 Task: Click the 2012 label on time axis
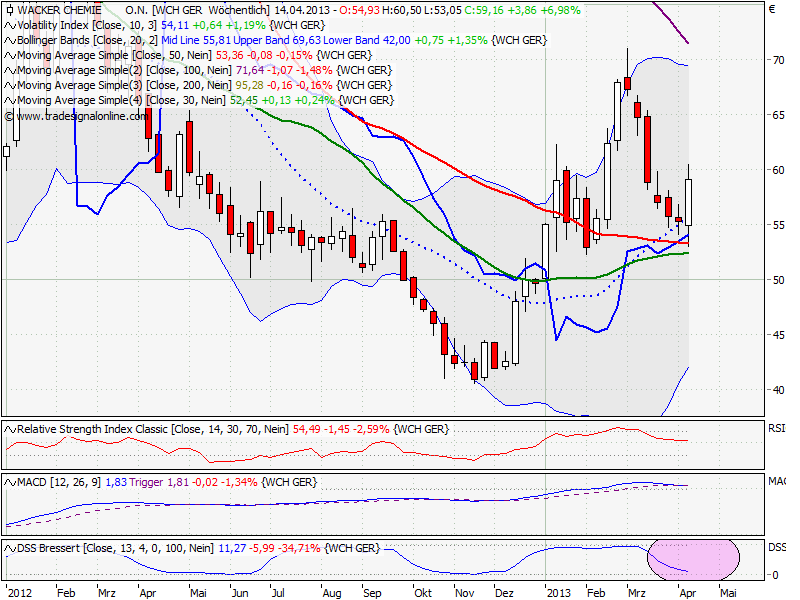[x=20, y=593]
